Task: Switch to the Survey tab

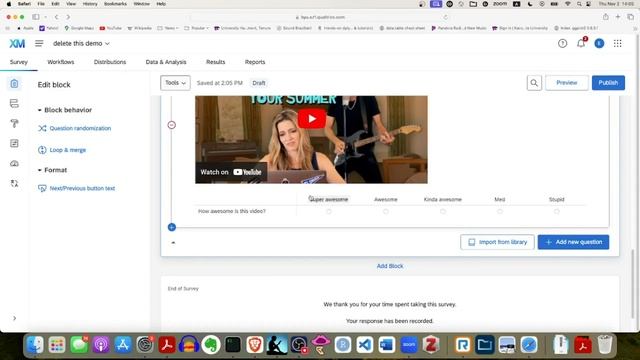Action: pos(19,62)
